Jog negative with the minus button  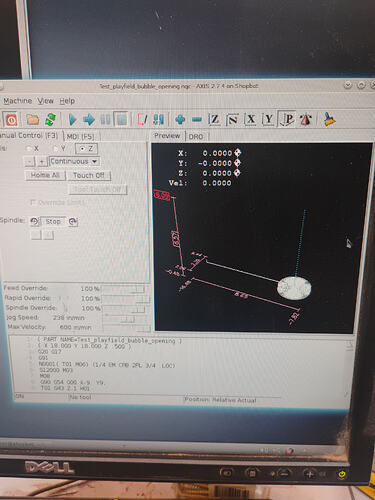point(30,162)
